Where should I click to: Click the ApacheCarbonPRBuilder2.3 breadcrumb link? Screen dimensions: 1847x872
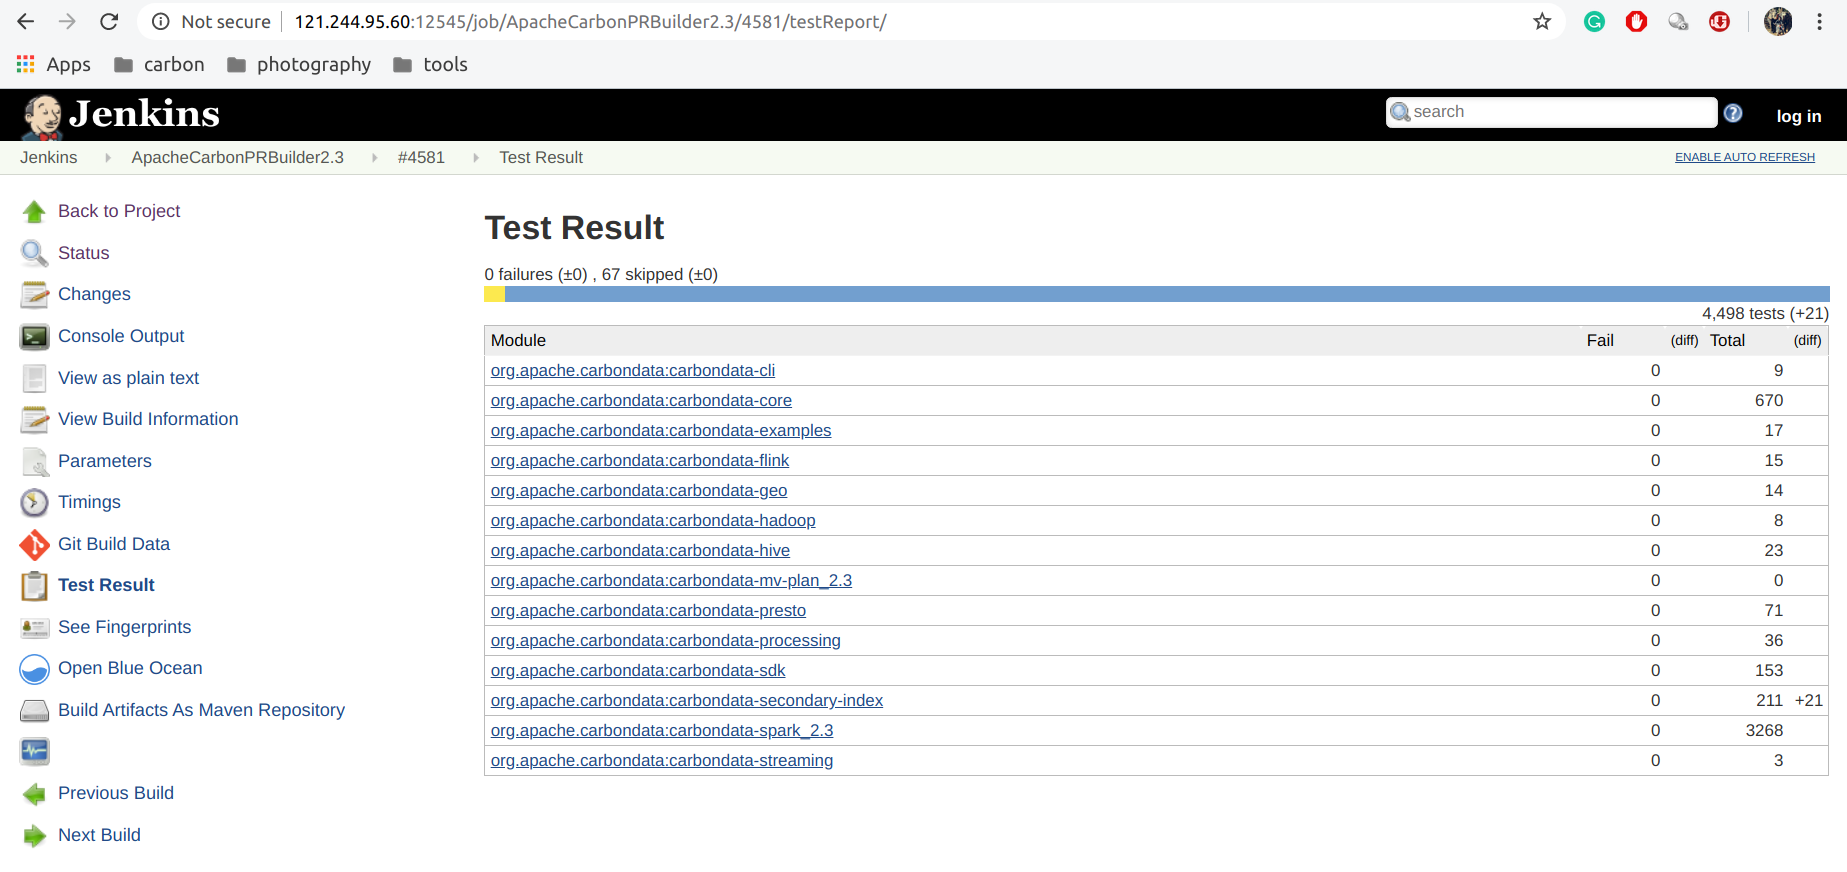tap(237, 158)
